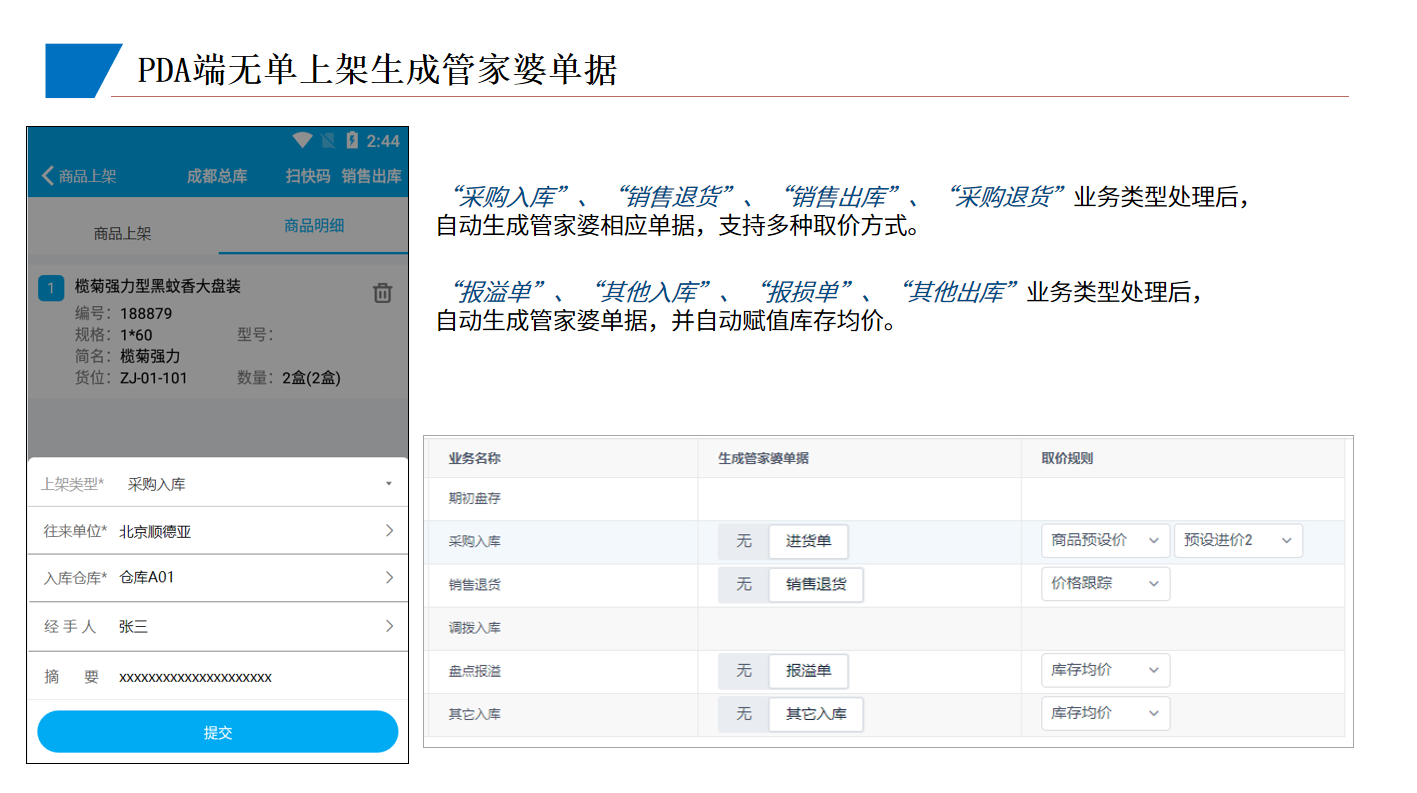Screen dimensions: 1417x793
Task: Open the 预设进价2 dropdown
Action: 1238,540
